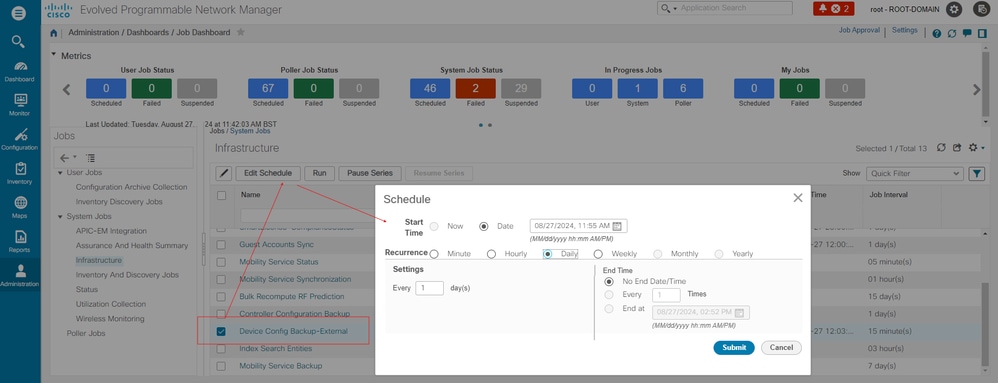
Task: Select Weekly recurrence
Action: point(598,254)
